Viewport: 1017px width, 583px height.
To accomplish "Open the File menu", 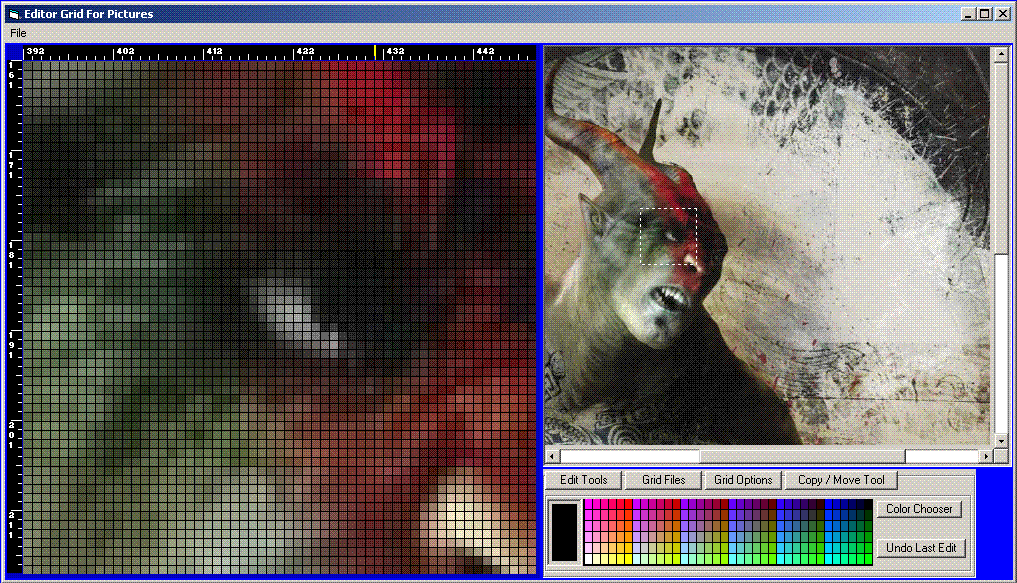I will (18, 33).
